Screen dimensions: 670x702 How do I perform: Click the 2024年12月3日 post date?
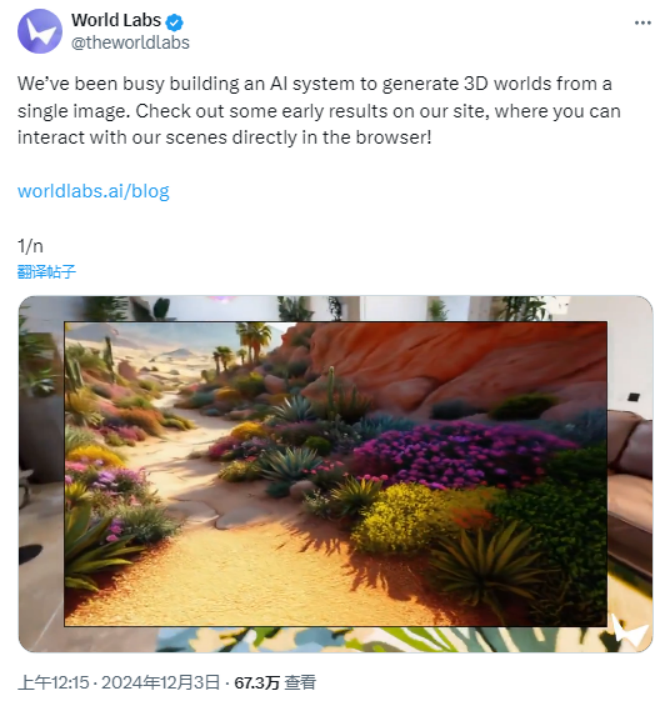point(161,683)
